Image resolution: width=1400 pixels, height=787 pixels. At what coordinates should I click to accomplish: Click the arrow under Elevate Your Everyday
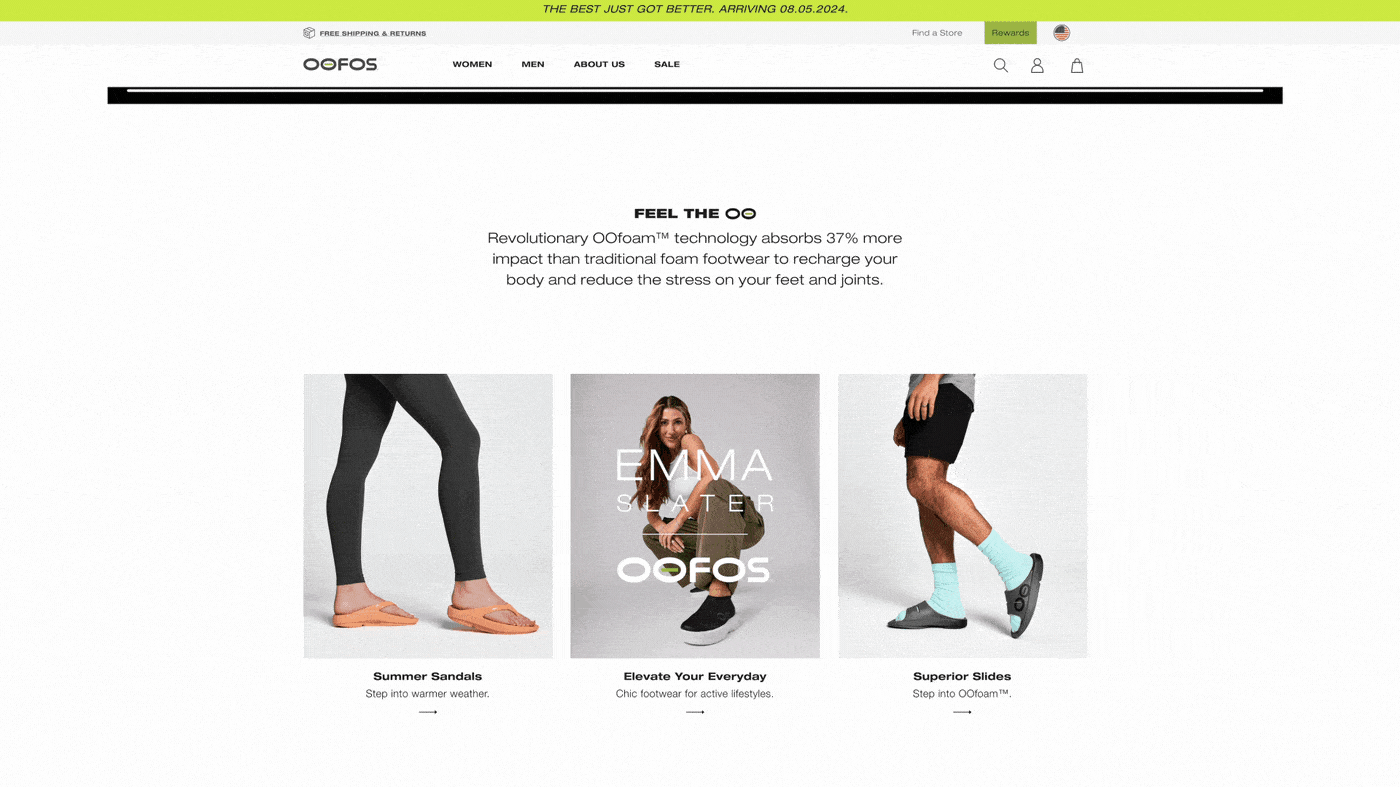click(695, 712)
